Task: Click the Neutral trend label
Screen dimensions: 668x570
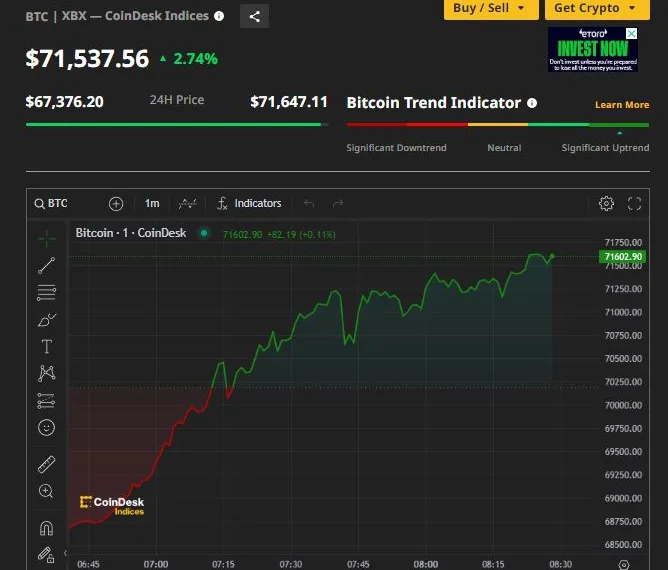Action: [x=504, y=148]
